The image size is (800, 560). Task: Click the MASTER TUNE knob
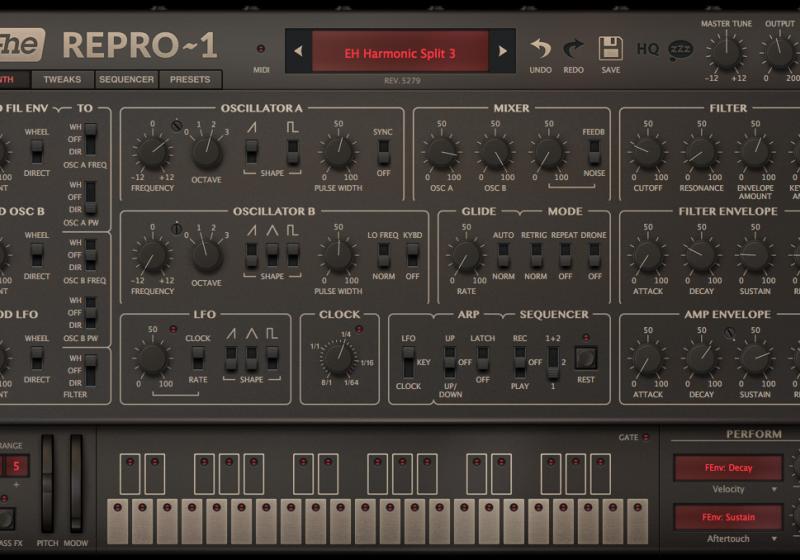(726, 53)
